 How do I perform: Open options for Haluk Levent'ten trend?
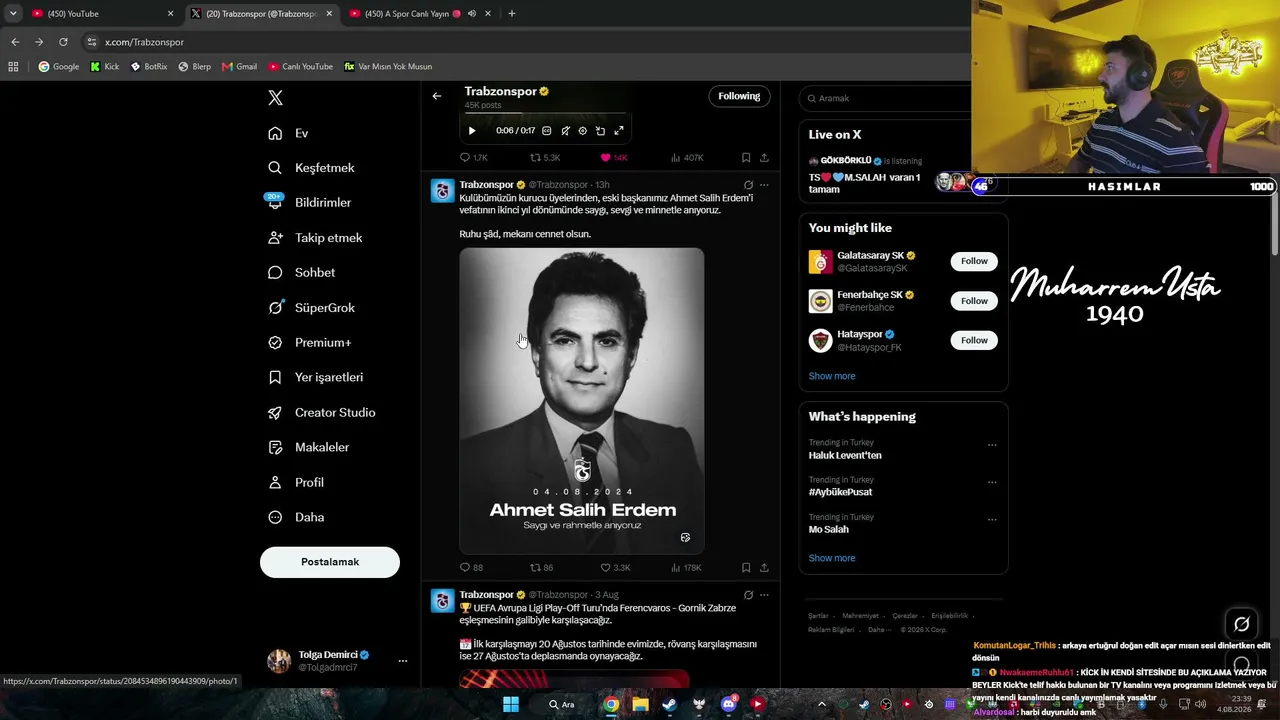[x=992, y=445]
